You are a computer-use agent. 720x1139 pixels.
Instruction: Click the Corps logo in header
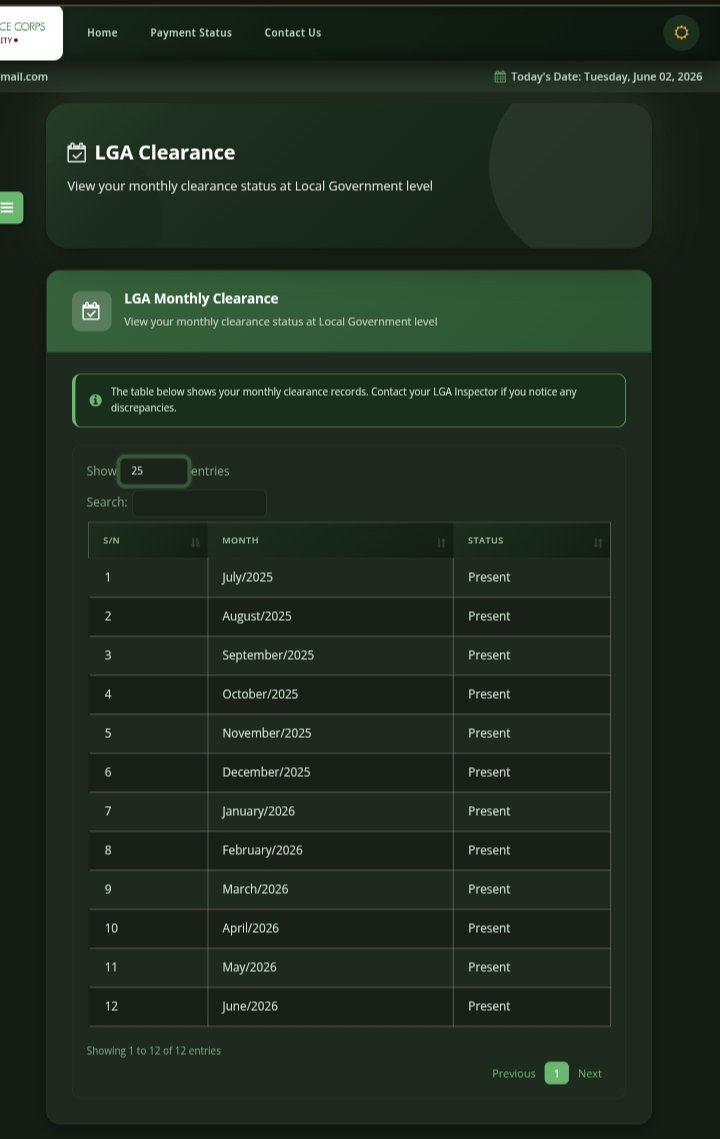pos(28,33)
